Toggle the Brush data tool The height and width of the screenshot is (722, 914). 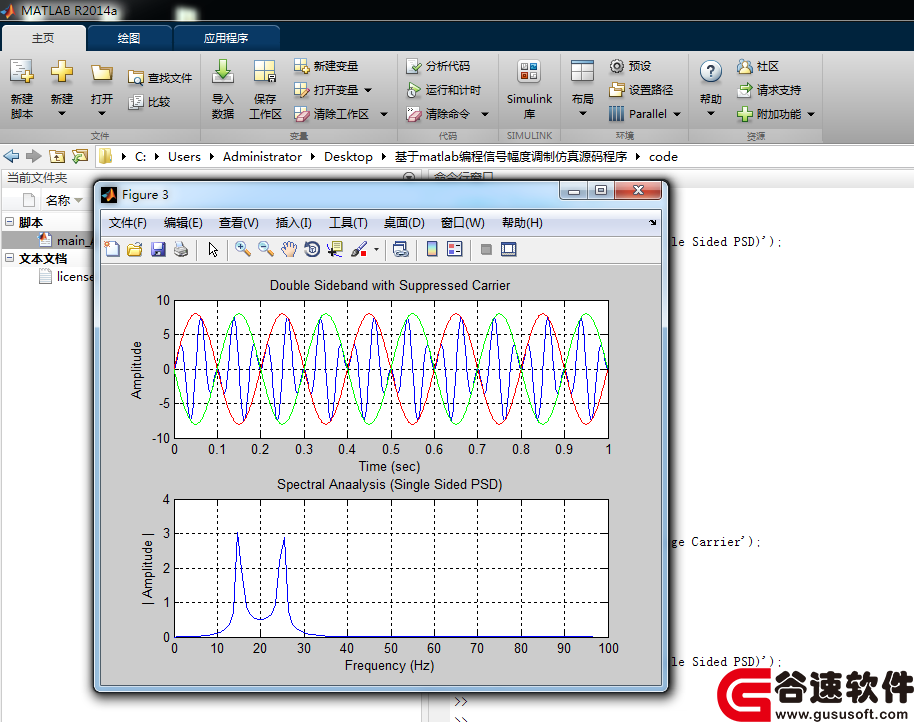[x=359, y=249]
